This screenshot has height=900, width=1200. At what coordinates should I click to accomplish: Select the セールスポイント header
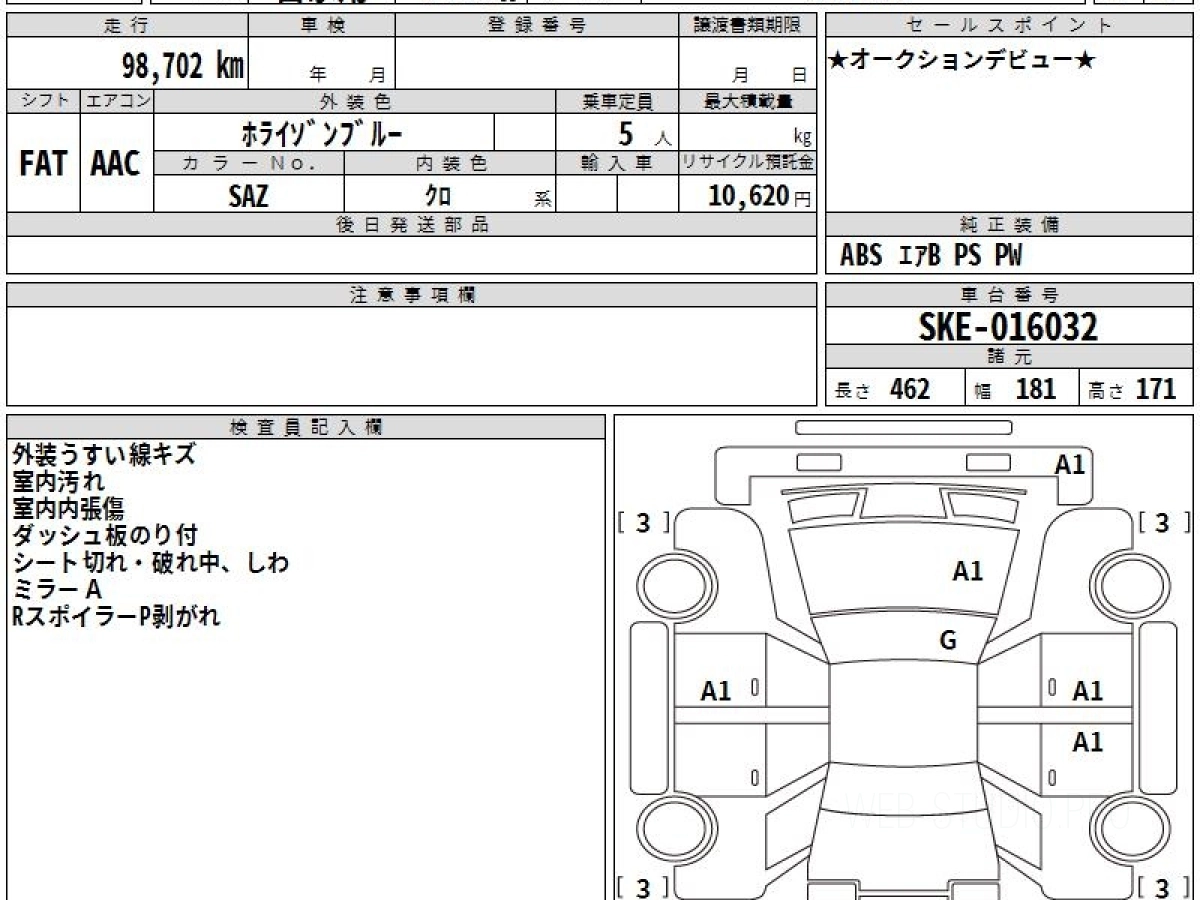(1010, 26)
